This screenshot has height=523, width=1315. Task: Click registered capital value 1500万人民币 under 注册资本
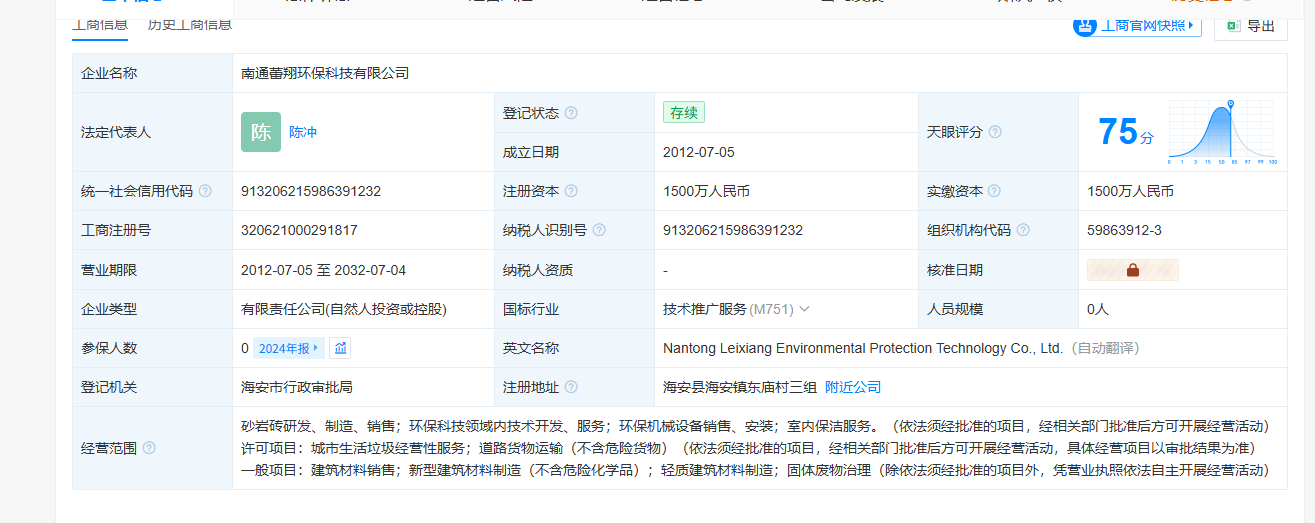click(x=706, y=191)
